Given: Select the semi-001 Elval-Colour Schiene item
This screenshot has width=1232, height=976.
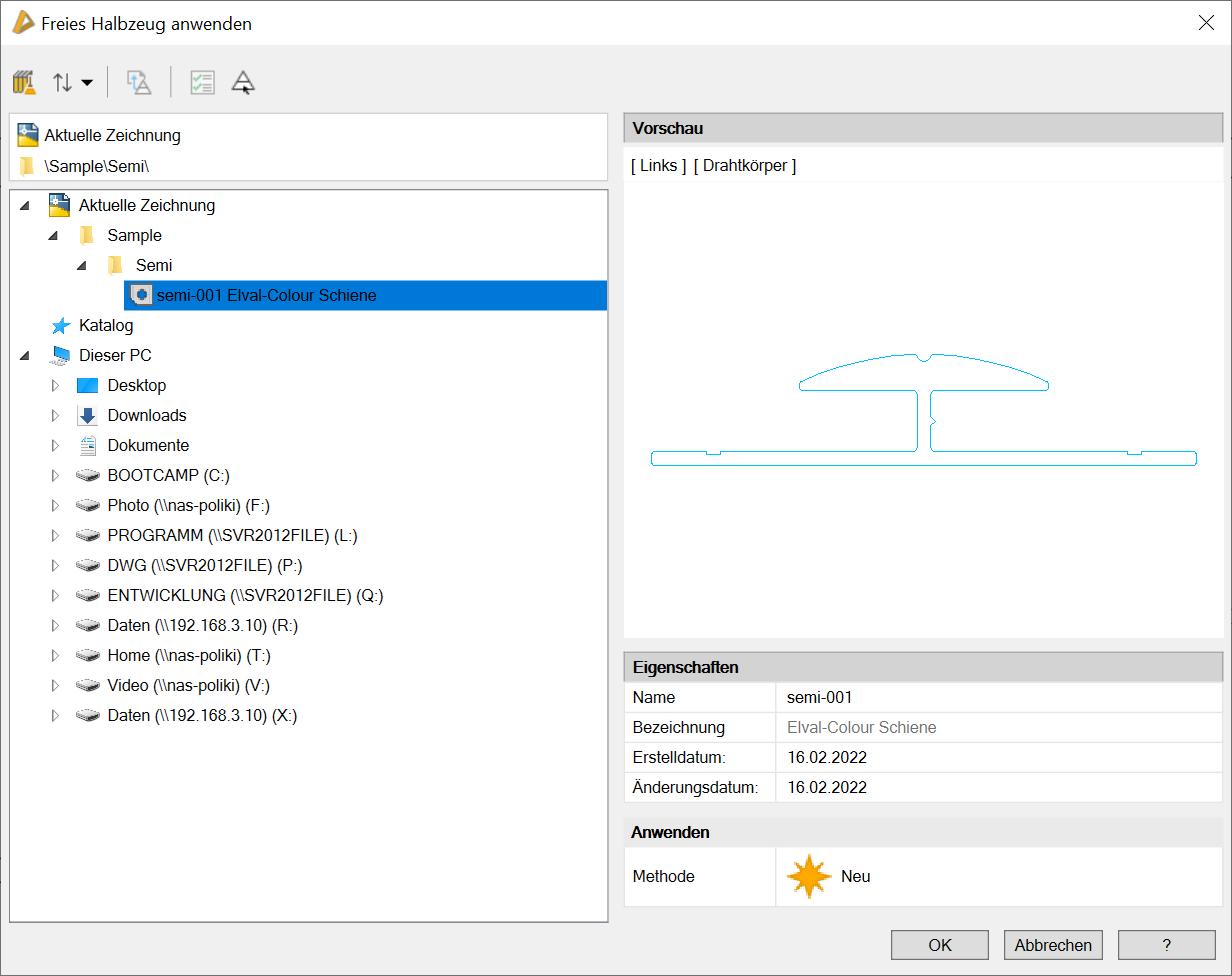Looking at the screenshot, I should (x=266, y=296).
